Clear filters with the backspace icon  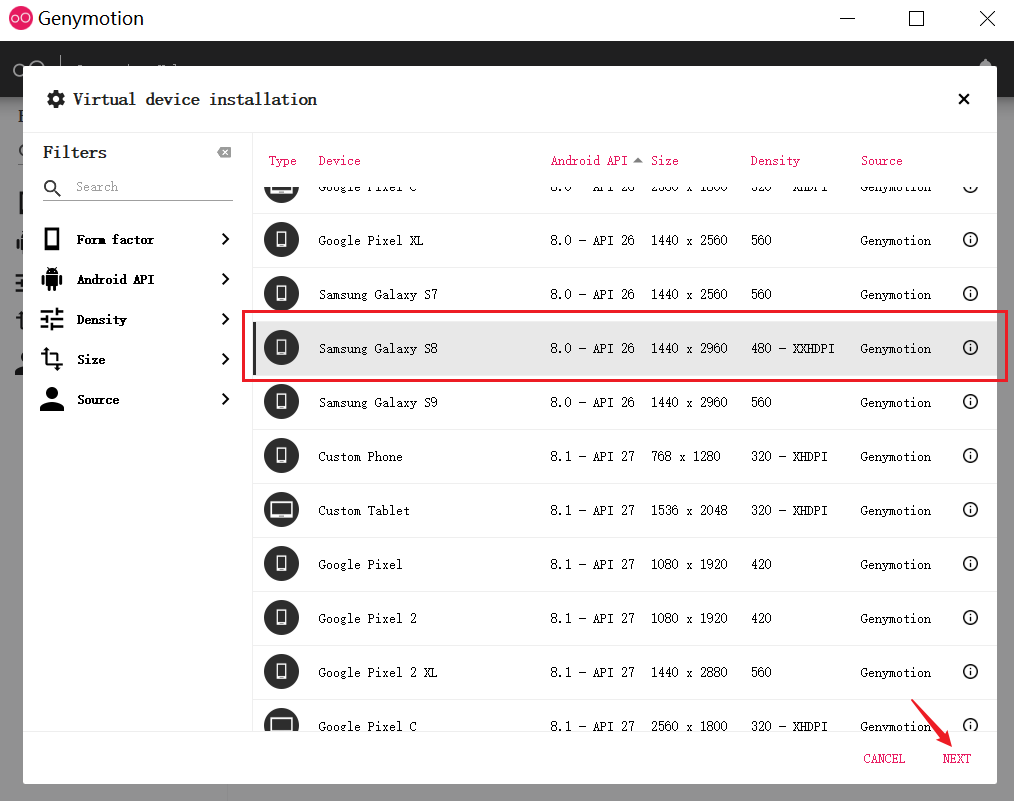(224, 153)
